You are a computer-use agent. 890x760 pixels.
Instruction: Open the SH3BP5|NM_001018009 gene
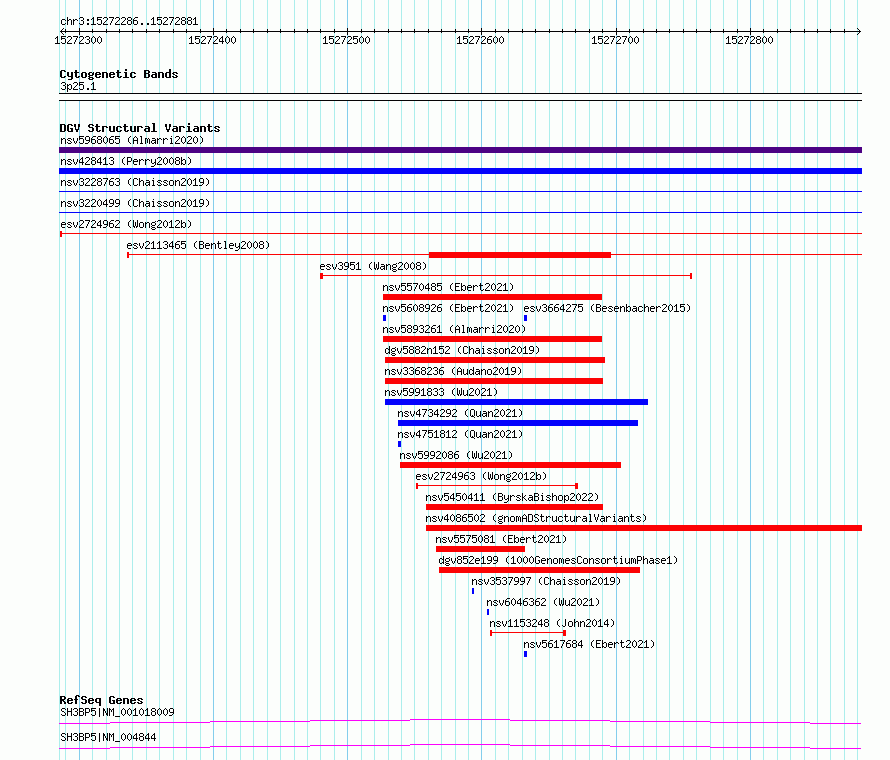[117, 712]
